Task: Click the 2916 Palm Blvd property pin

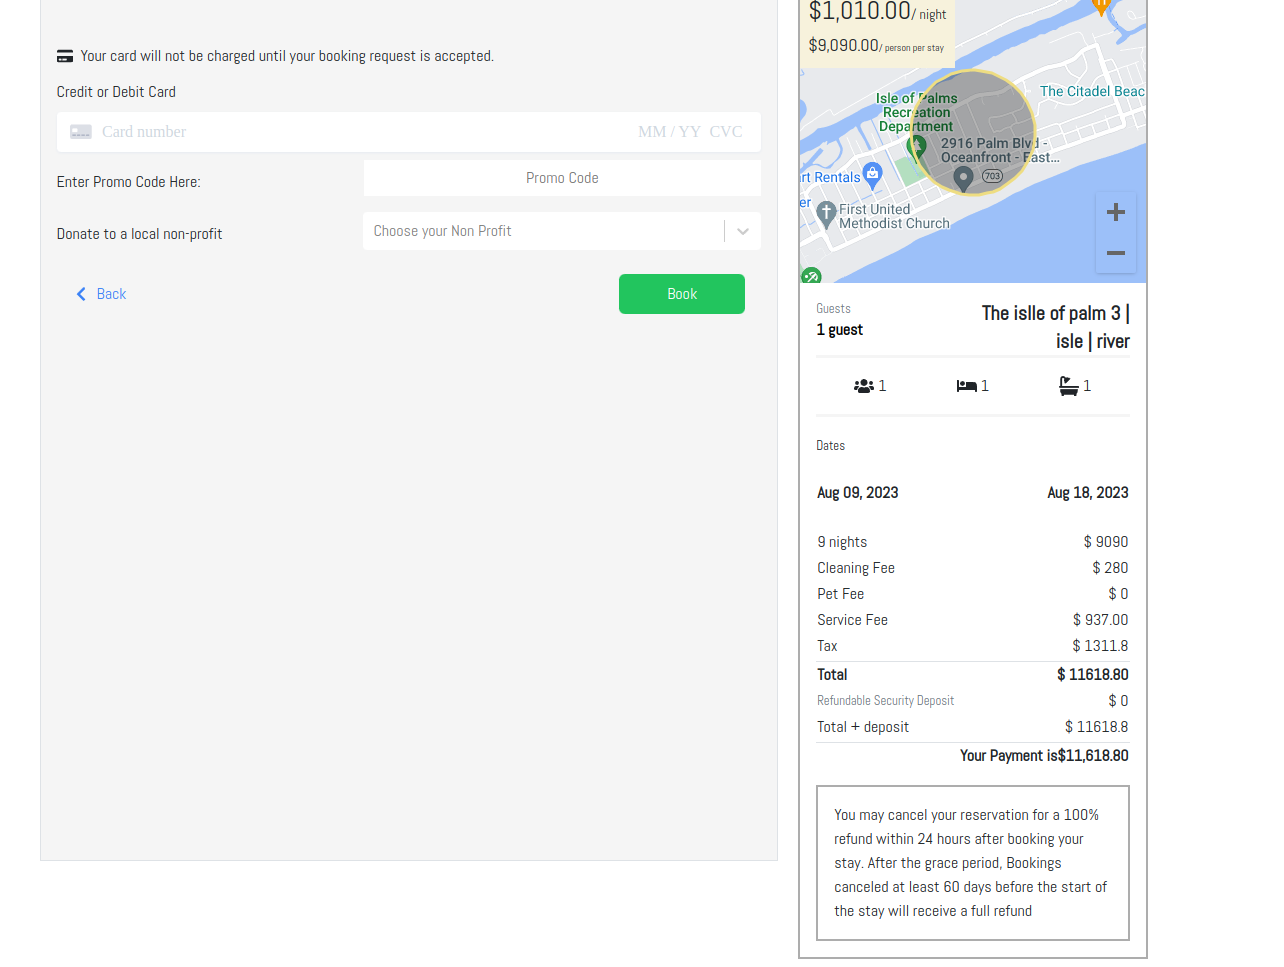Action: click(x=963, y=178)
